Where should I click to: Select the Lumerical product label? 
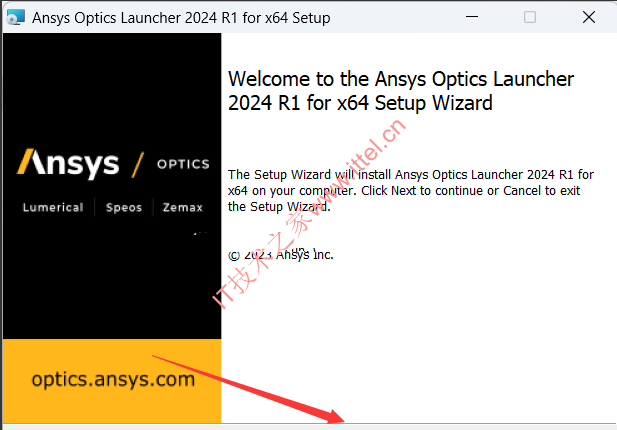53,207
